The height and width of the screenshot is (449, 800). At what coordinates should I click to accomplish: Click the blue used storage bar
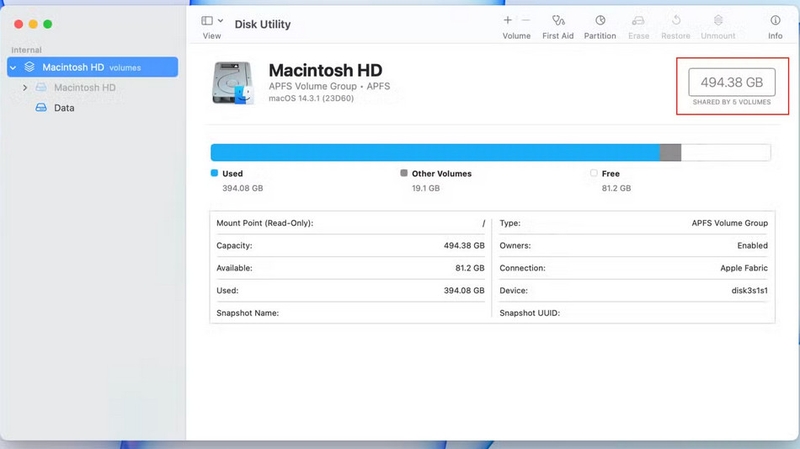435,153
